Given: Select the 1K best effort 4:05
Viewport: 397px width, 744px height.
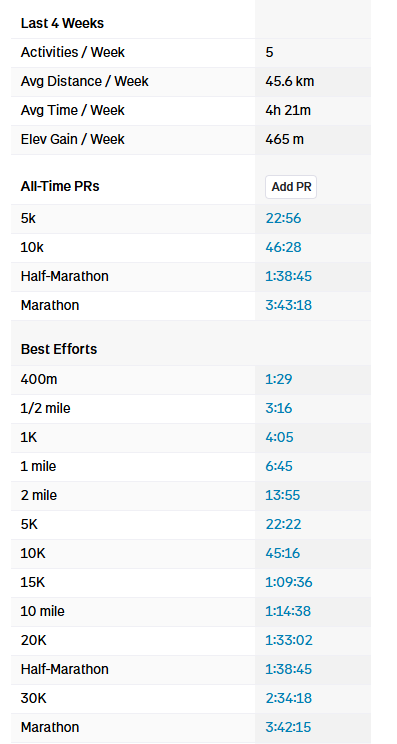Looking at the screenshot, I should 279,437.
